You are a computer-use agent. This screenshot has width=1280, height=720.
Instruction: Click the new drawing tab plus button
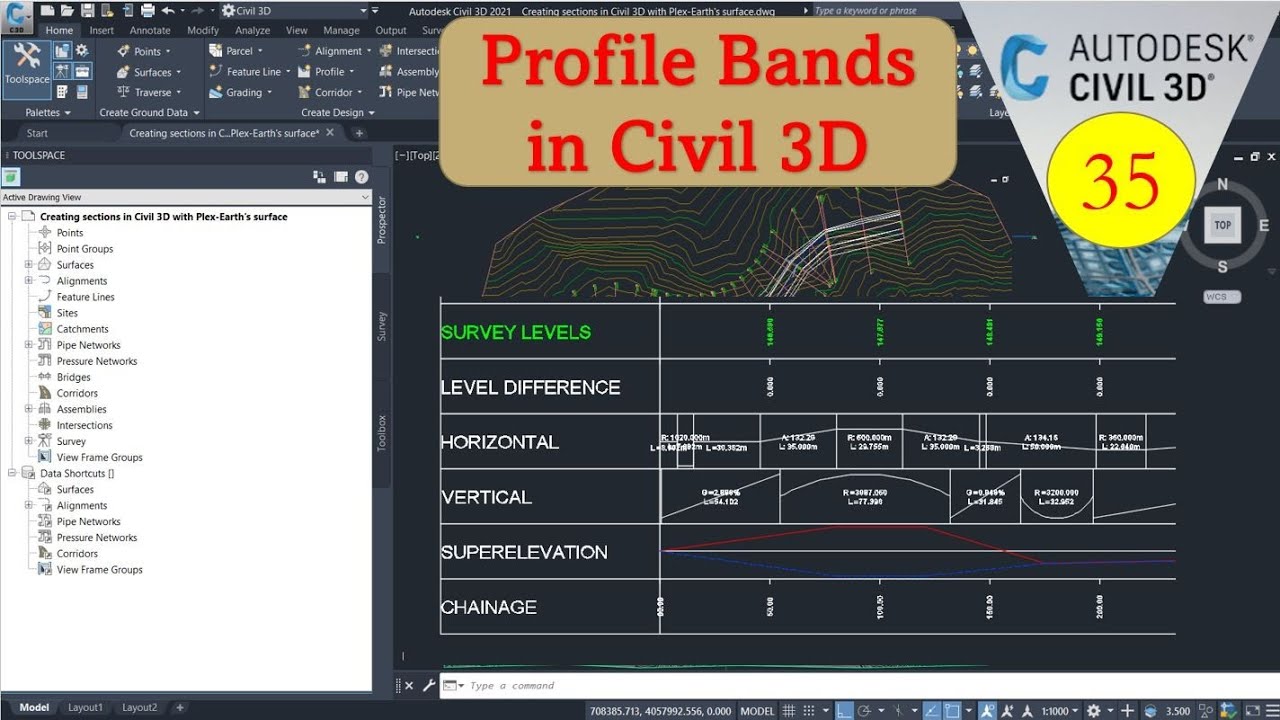click(359, 133)
